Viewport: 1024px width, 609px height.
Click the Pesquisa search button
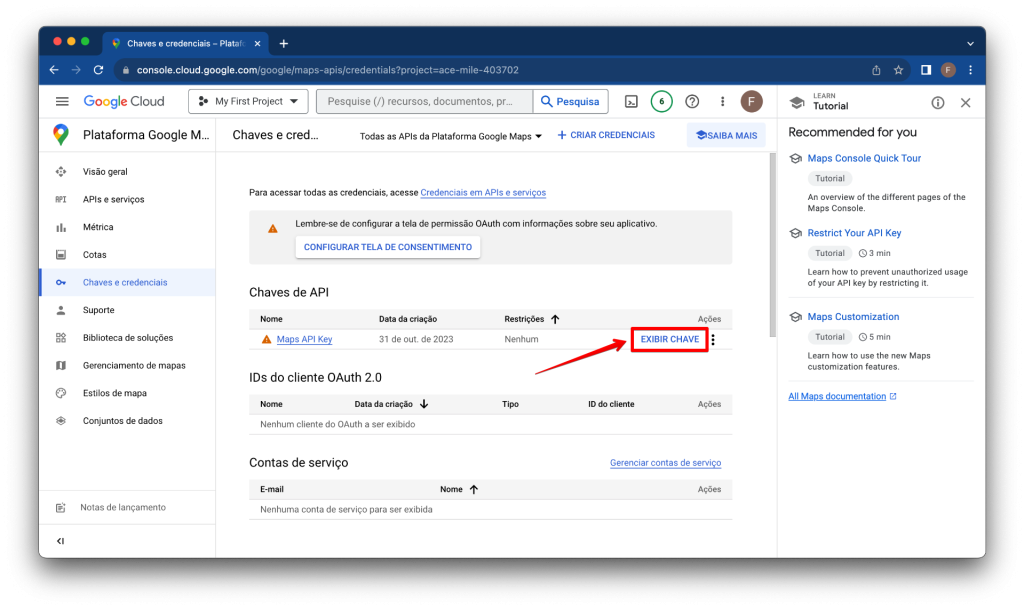[x=570, y=101]
